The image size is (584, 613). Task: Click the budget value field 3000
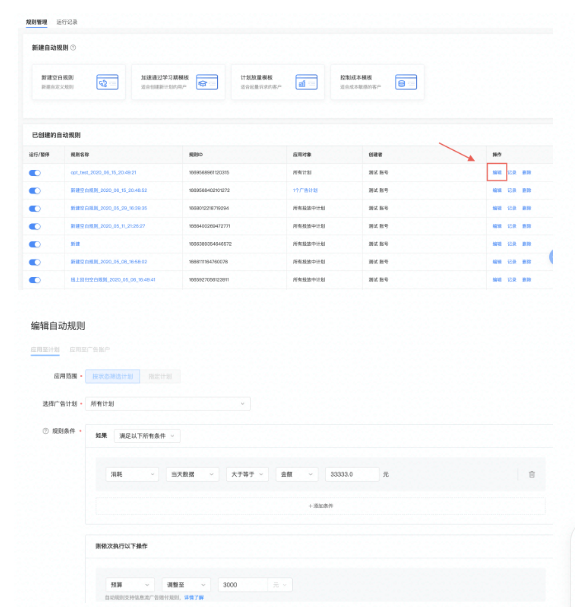click(x=243, y=584)
